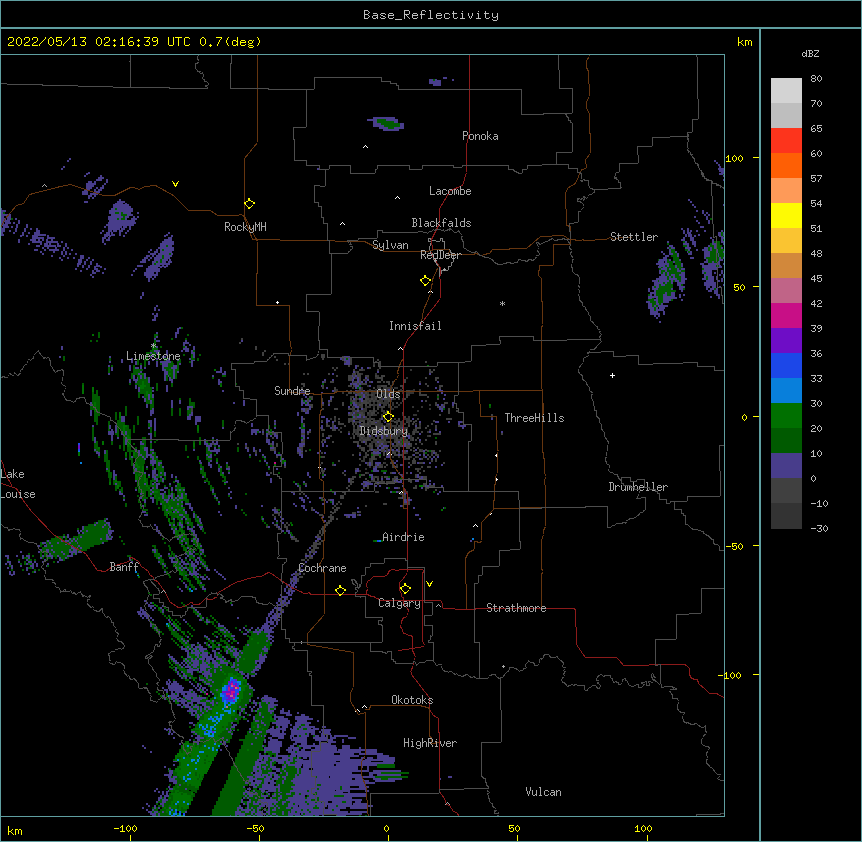The height and width of the screenshot is (842, 862).
Task: Click the Blackfalds city label
Action: click(441, 223)
